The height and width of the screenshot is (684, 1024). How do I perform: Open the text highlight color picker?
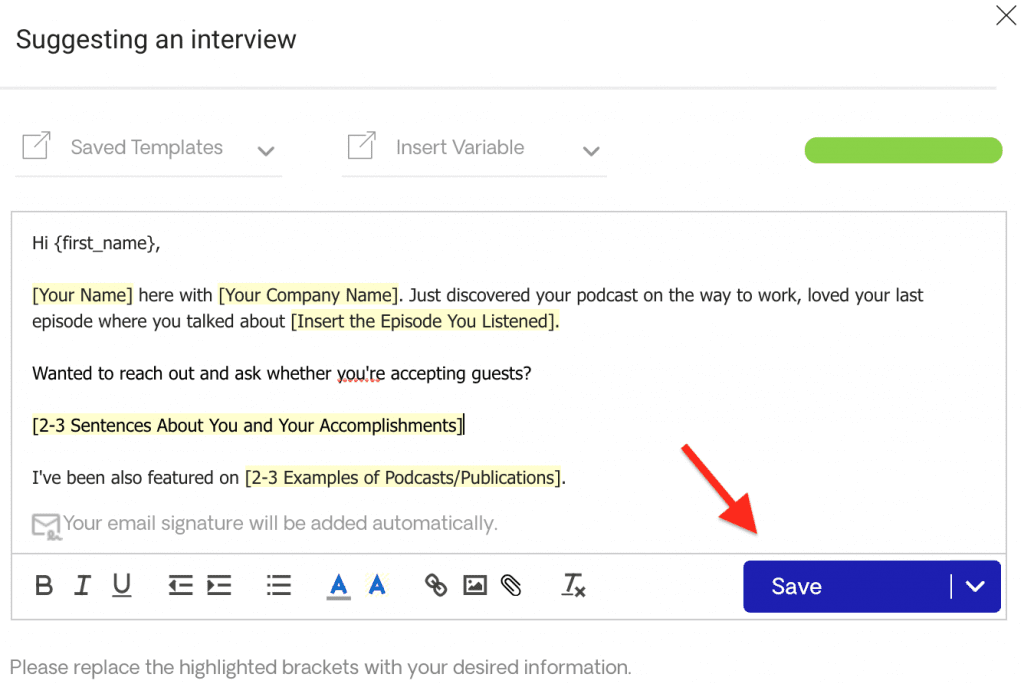(377, 585)
